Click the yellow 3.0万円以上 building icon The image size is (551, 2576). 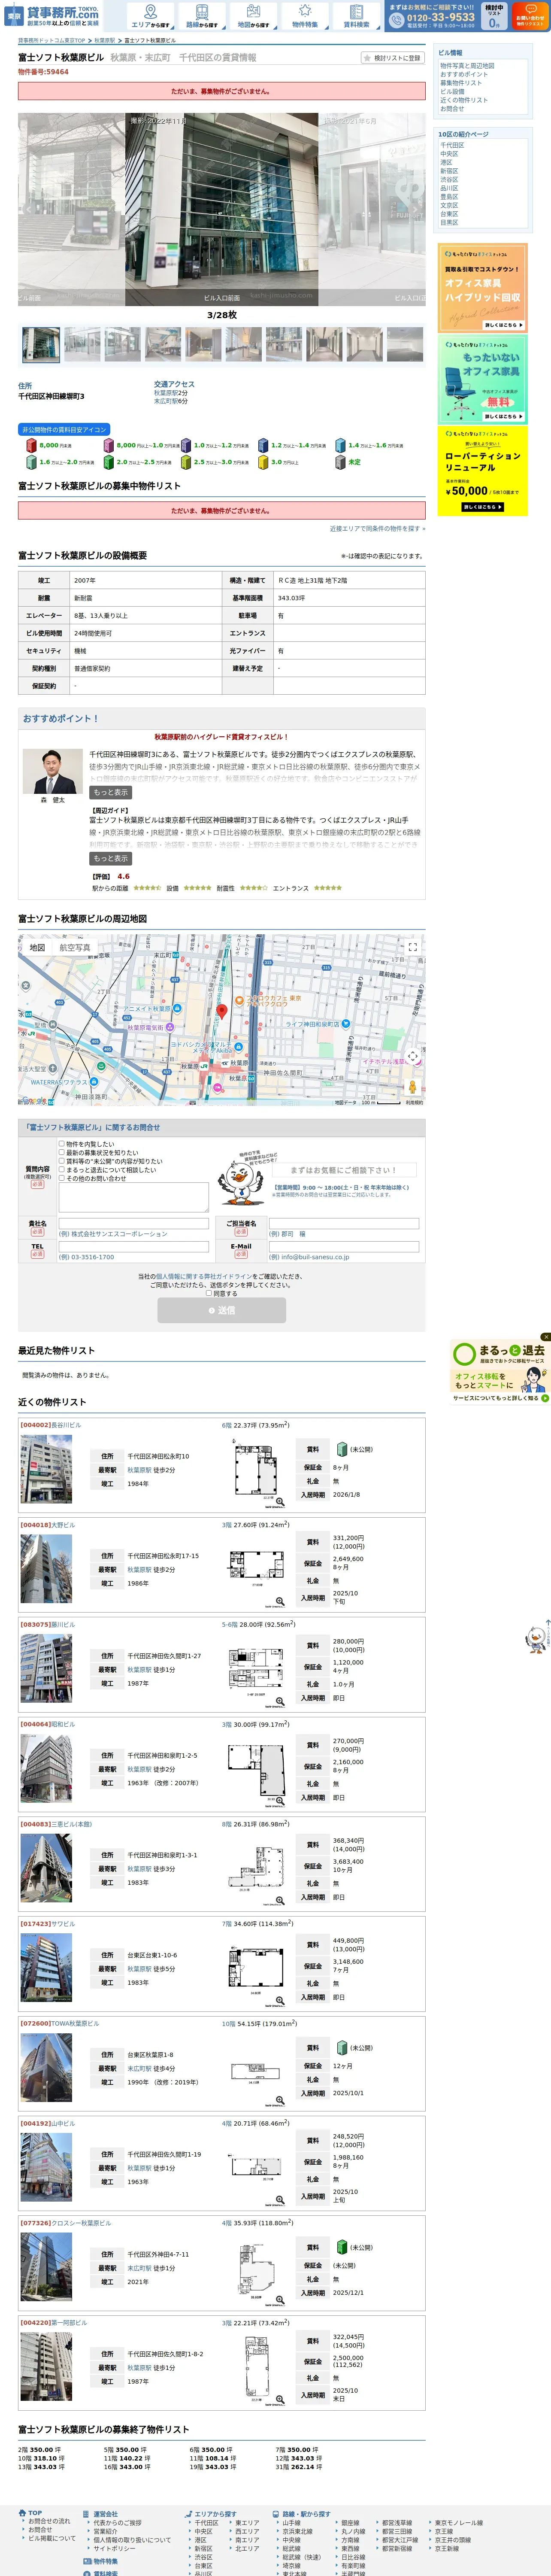[x=263, y=462]
